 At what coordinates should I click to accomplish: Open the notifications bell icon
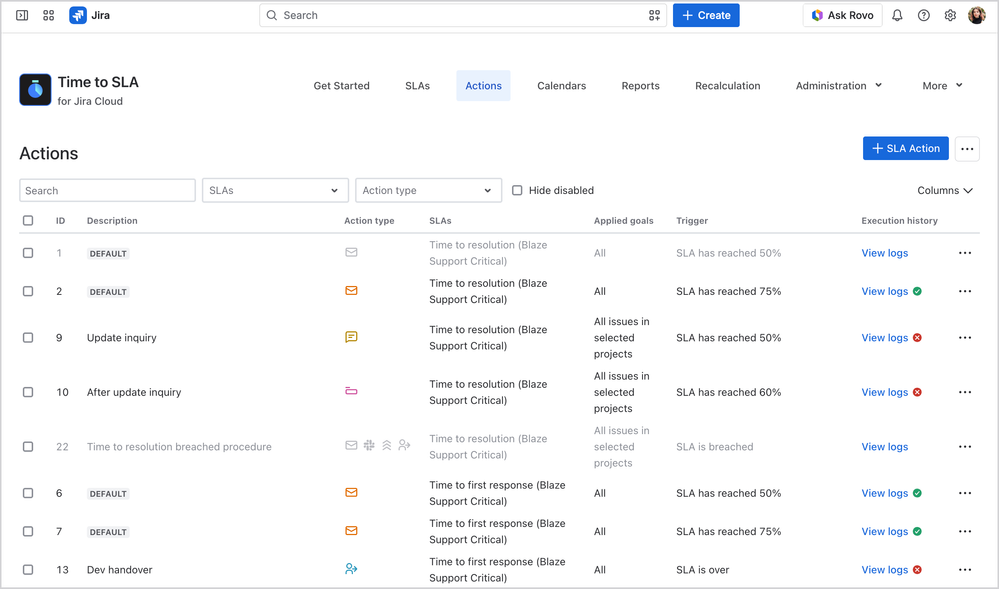pos(897,15)
